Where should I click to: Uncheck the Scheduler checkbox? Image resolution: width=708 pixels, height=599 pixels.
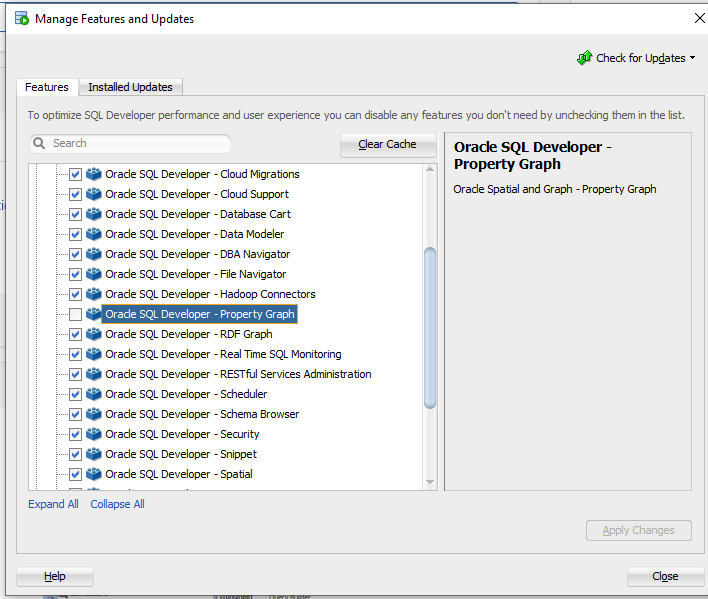point(75,394)
